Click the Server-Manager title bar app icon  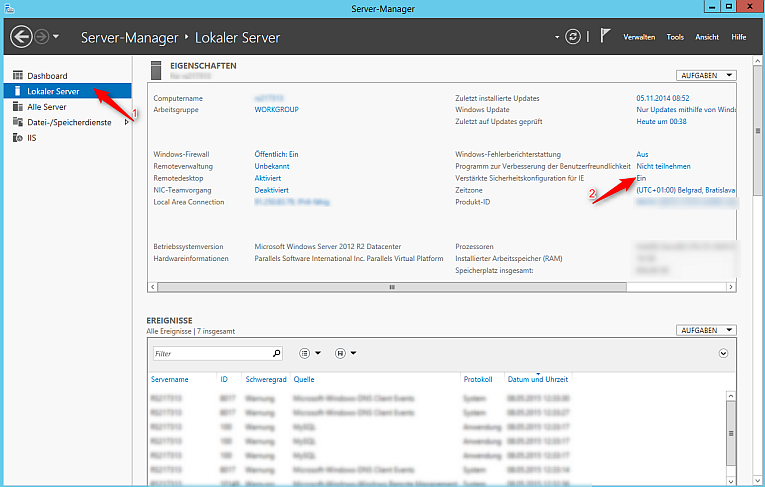coord(9,8)
